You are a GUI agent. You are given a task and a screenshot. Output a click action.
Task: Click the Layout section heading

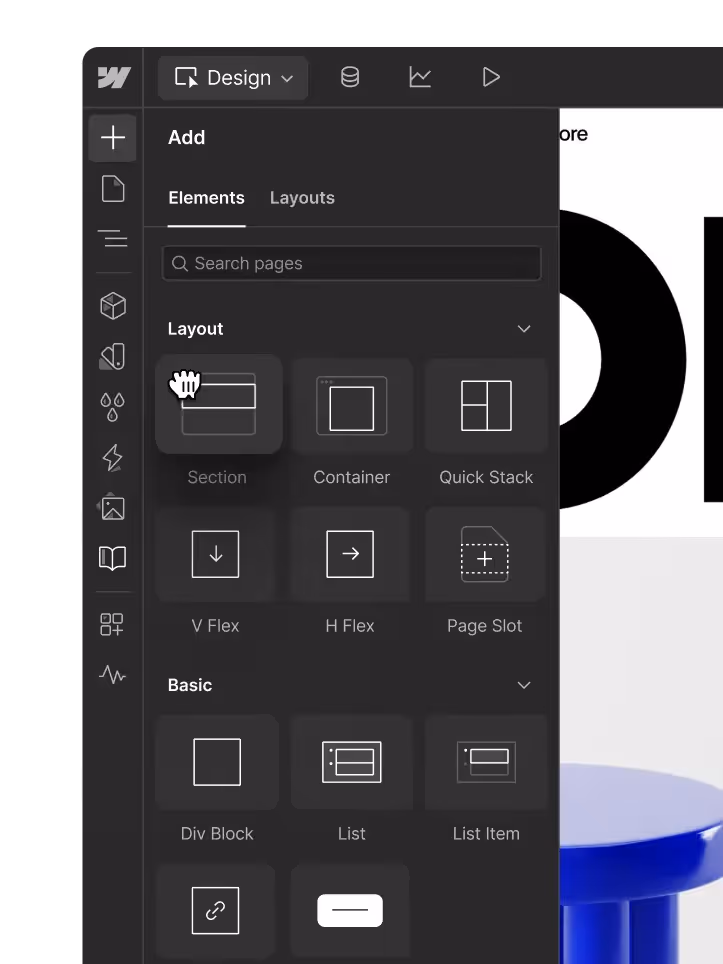point(196,329)
